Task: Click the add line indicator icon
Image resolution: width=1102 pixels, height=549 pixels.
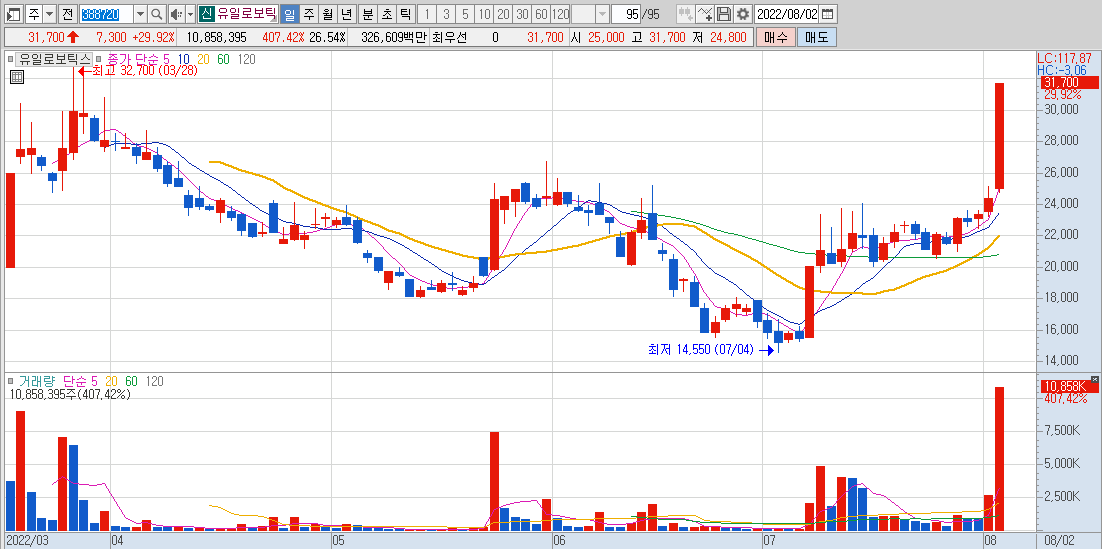Action: pos(706,14)
